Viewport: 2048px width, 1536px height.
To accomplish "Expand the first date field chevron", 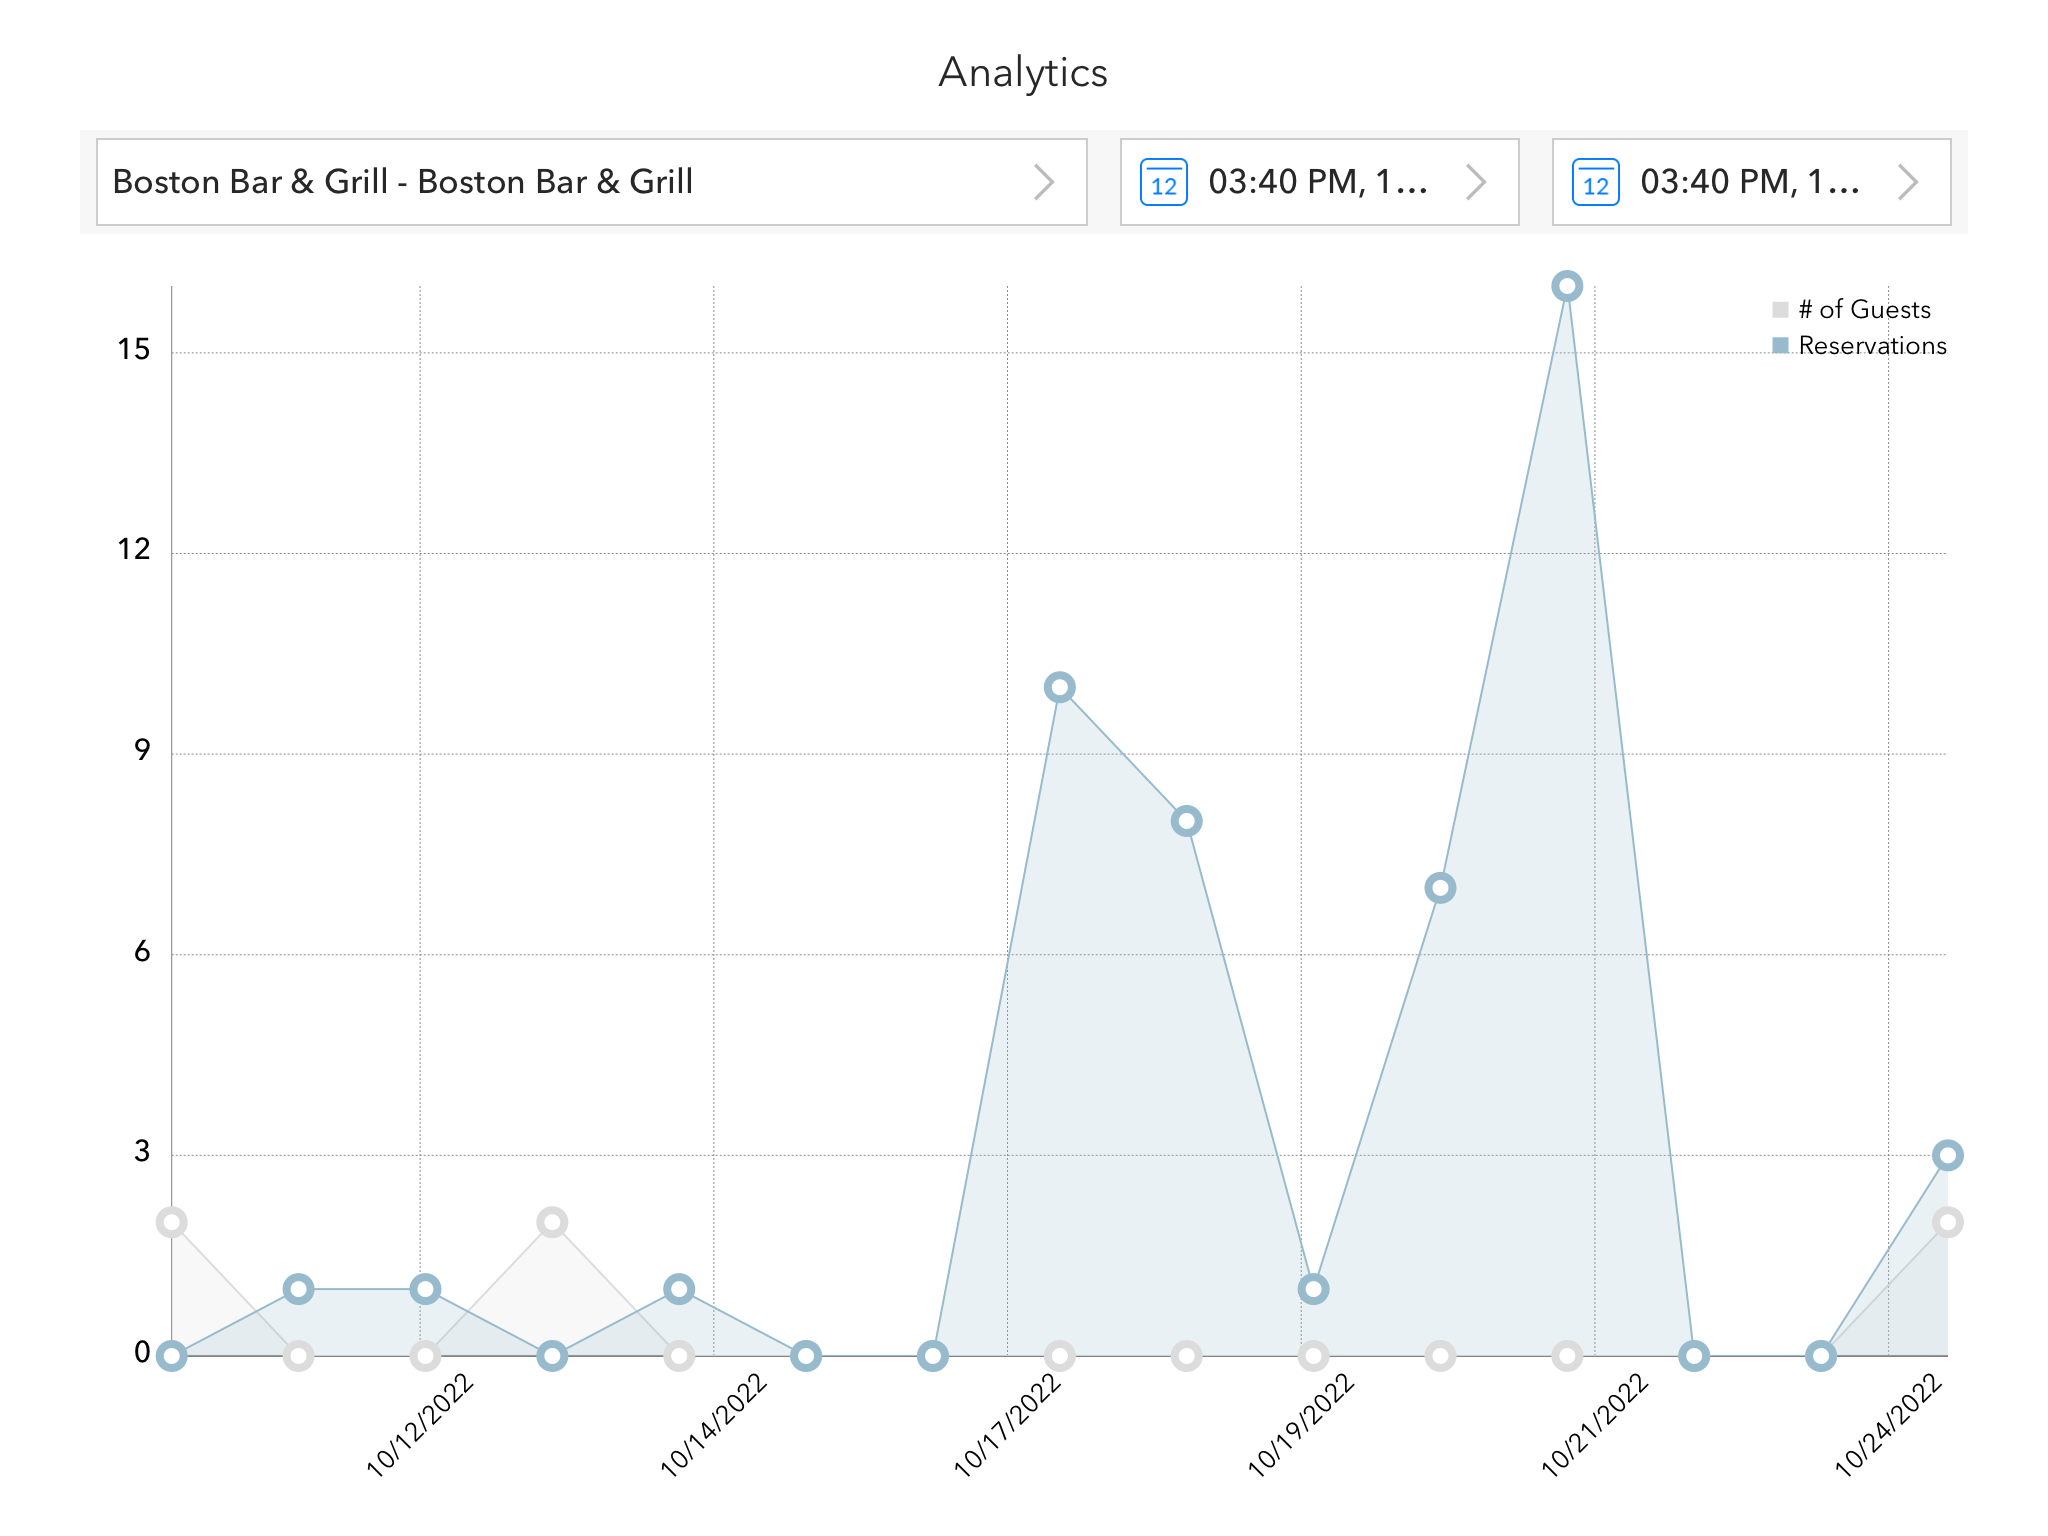I will pyautogui.click(x=1475, y=182).
